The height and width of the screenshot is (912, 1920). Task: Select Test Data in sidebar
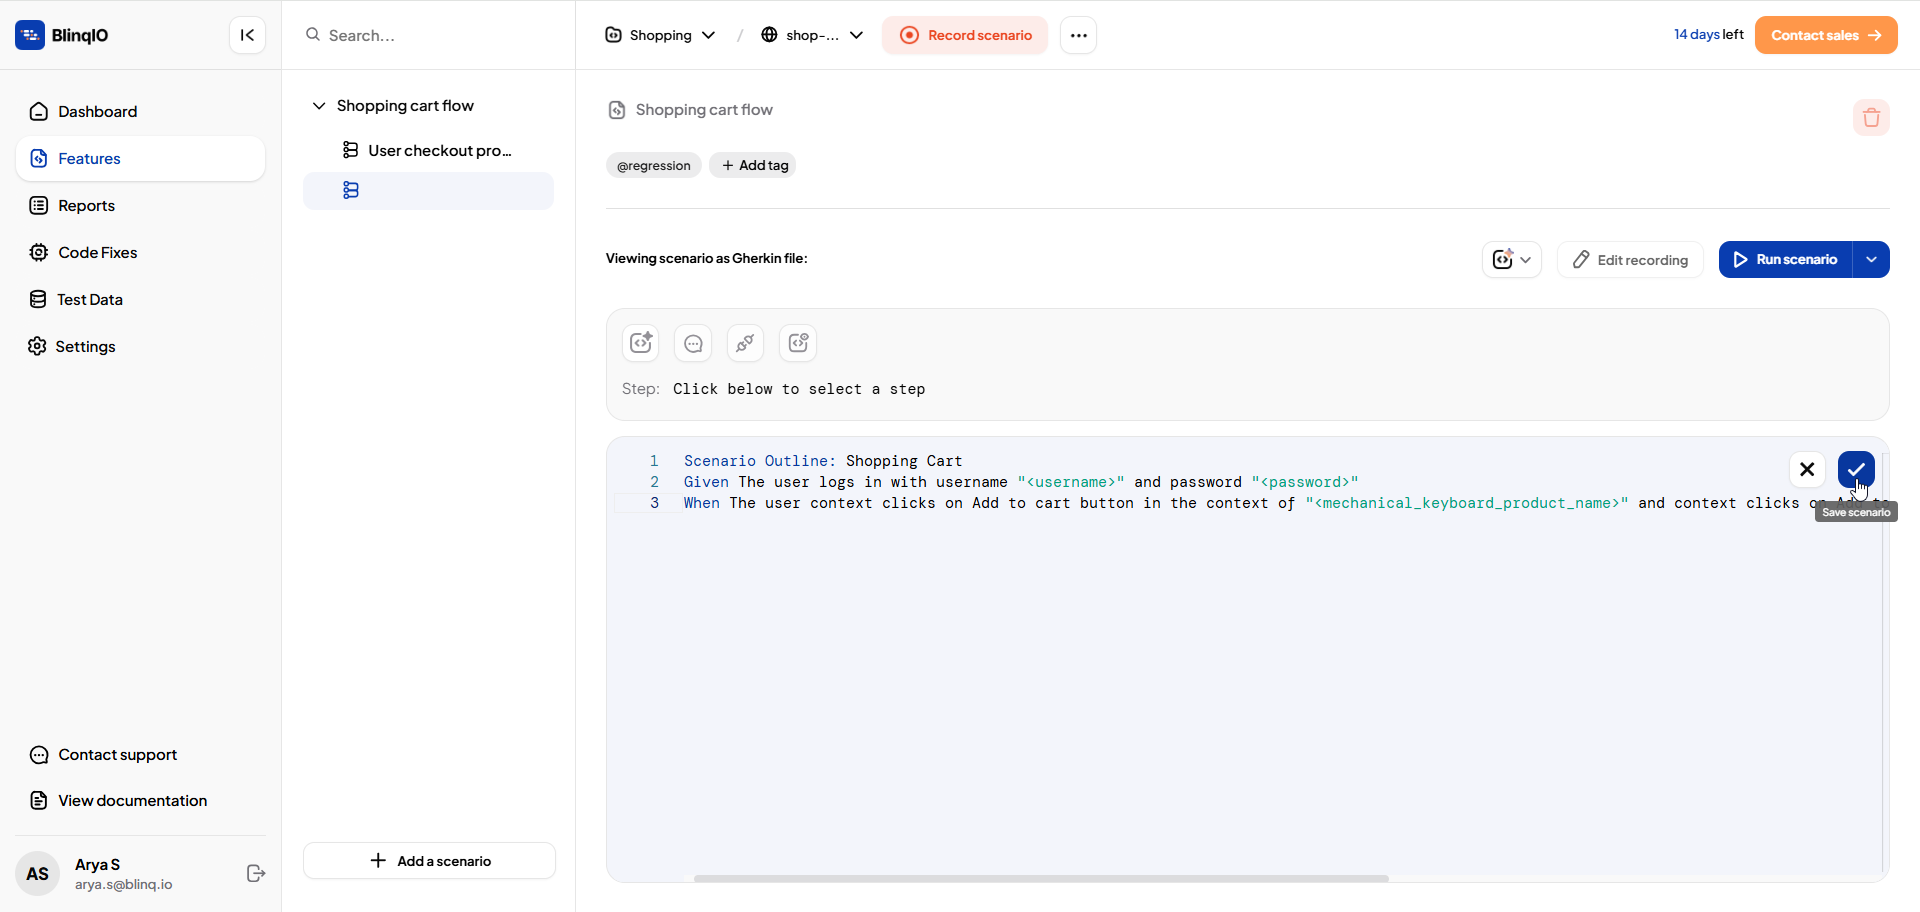pyautogui.click(x=140, y=299)
